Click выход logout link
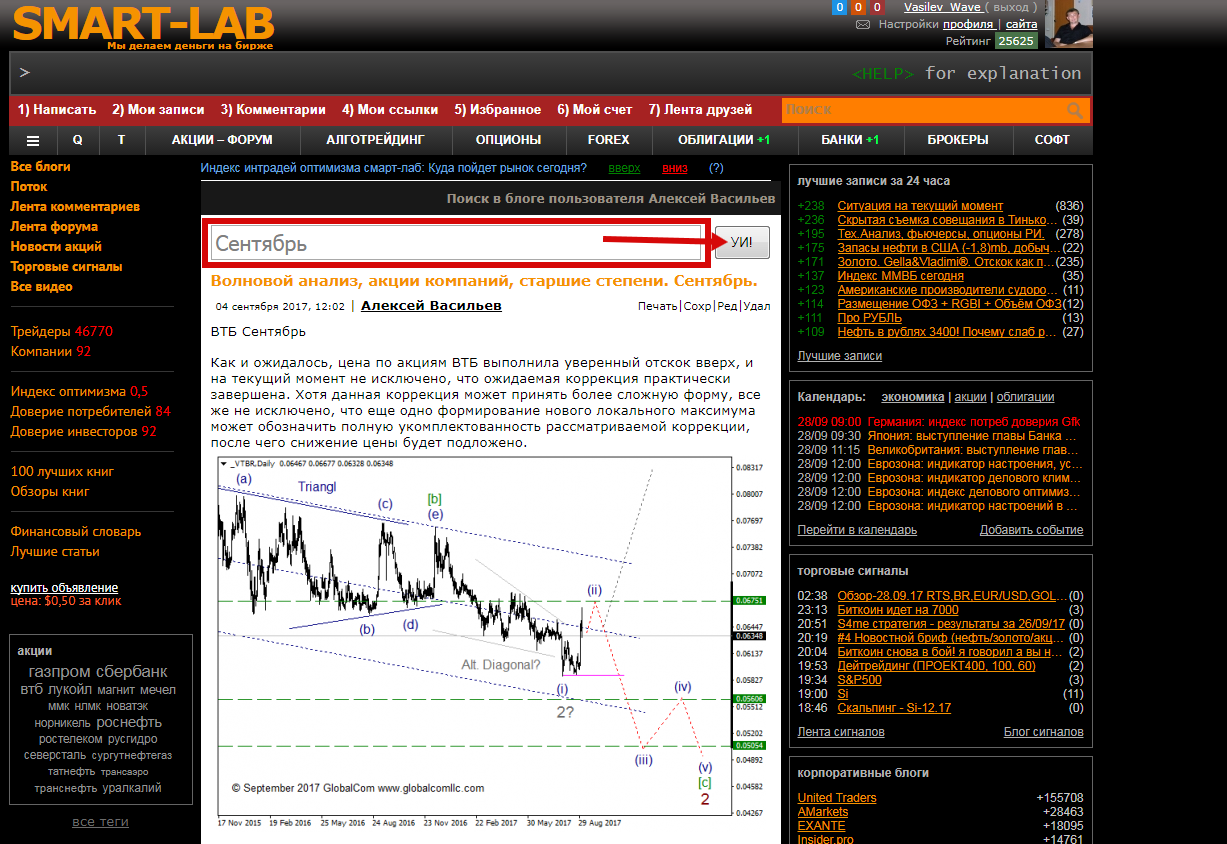This screenshot has width=1227, height=844. pyautogui.click(x=1010, y=7)
